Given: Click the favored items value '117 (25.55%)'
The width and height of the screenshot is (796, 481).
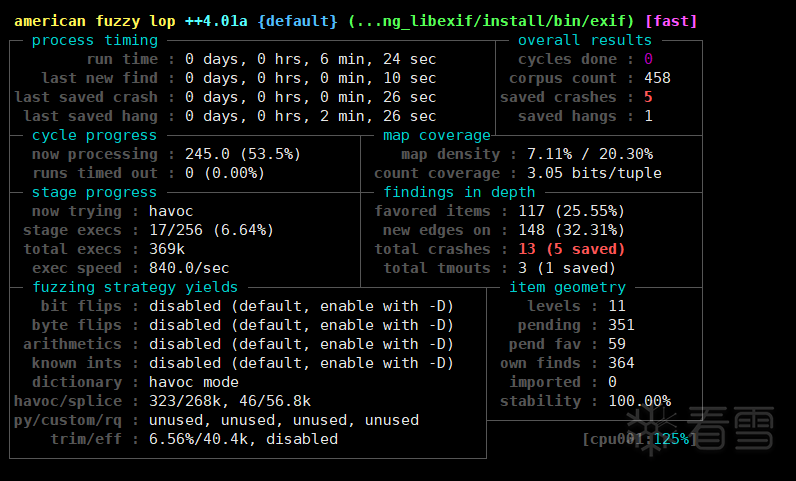Looking at the screenshot, I should point(572,211).
